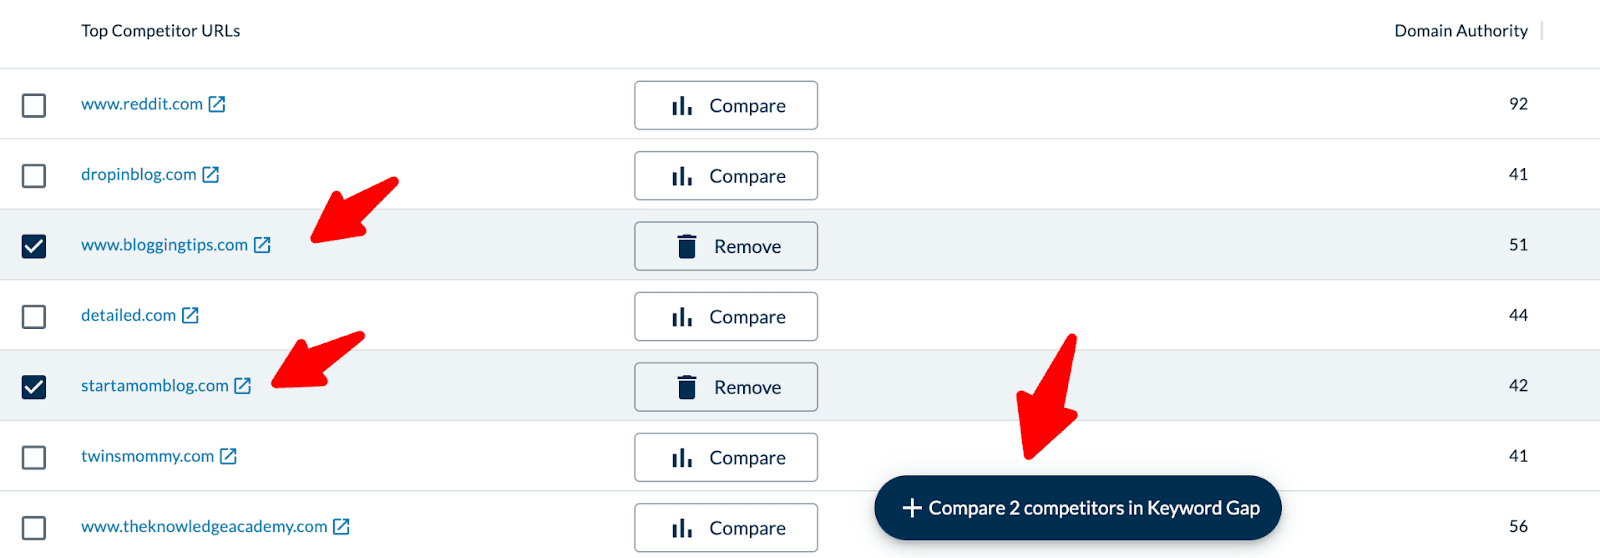
Task: Open the dropinblog.com link
Action: (x=139, y=175)
